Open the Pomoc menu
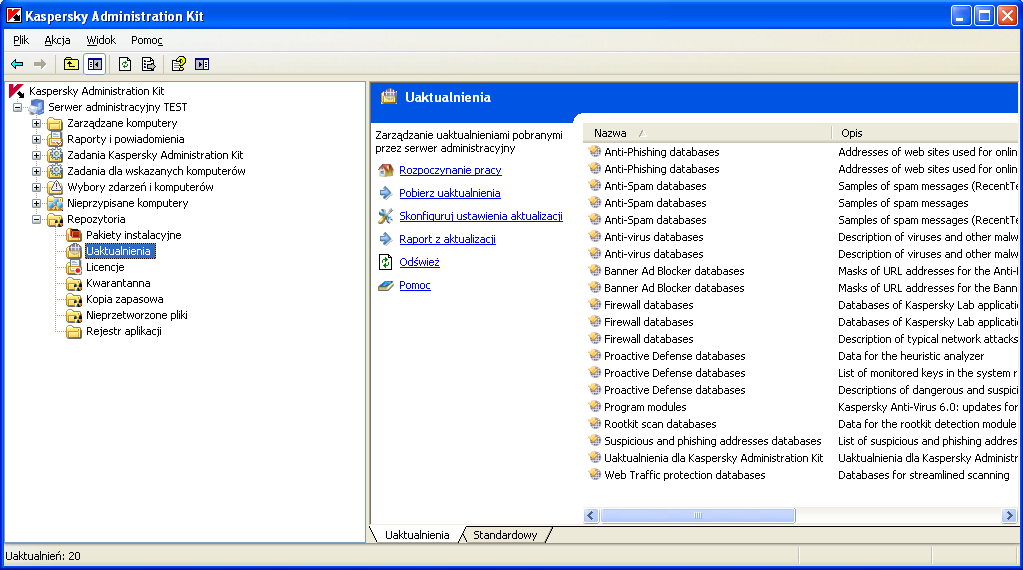1023x570 pixels. (x=147, y=40)
